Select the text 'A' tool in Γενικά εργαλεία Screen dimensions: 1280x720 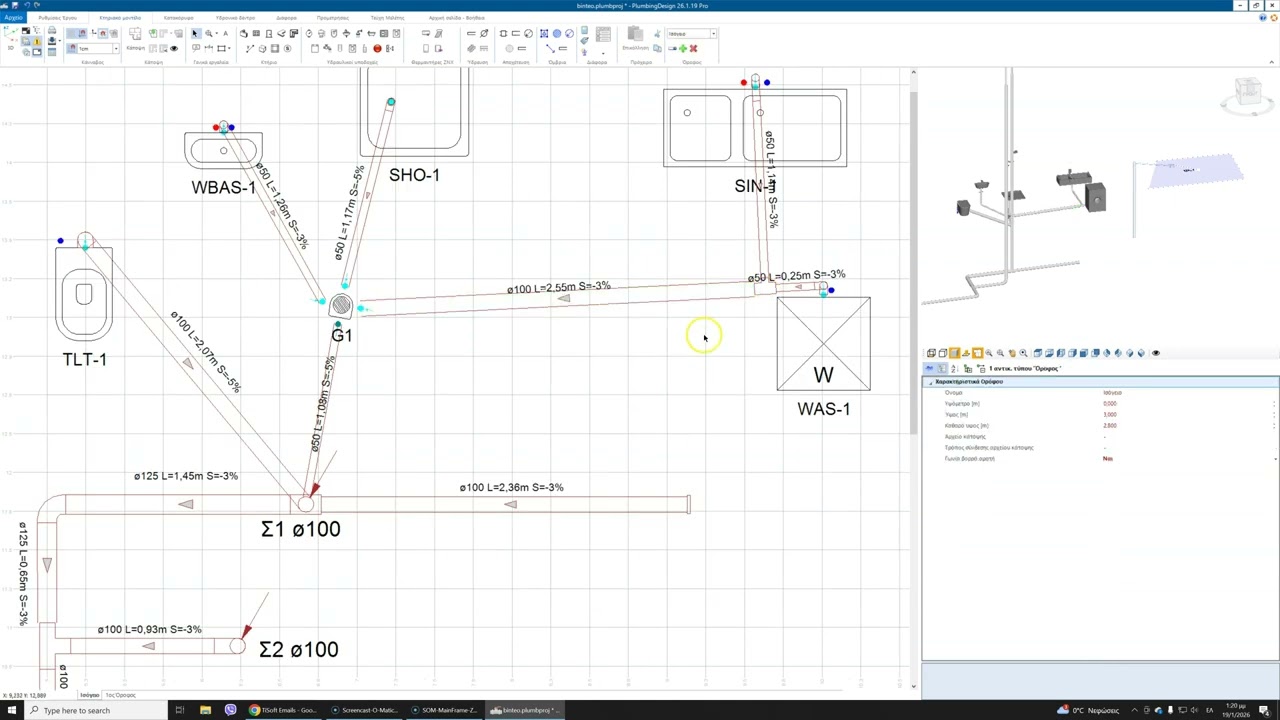click(x=226, y=33)
